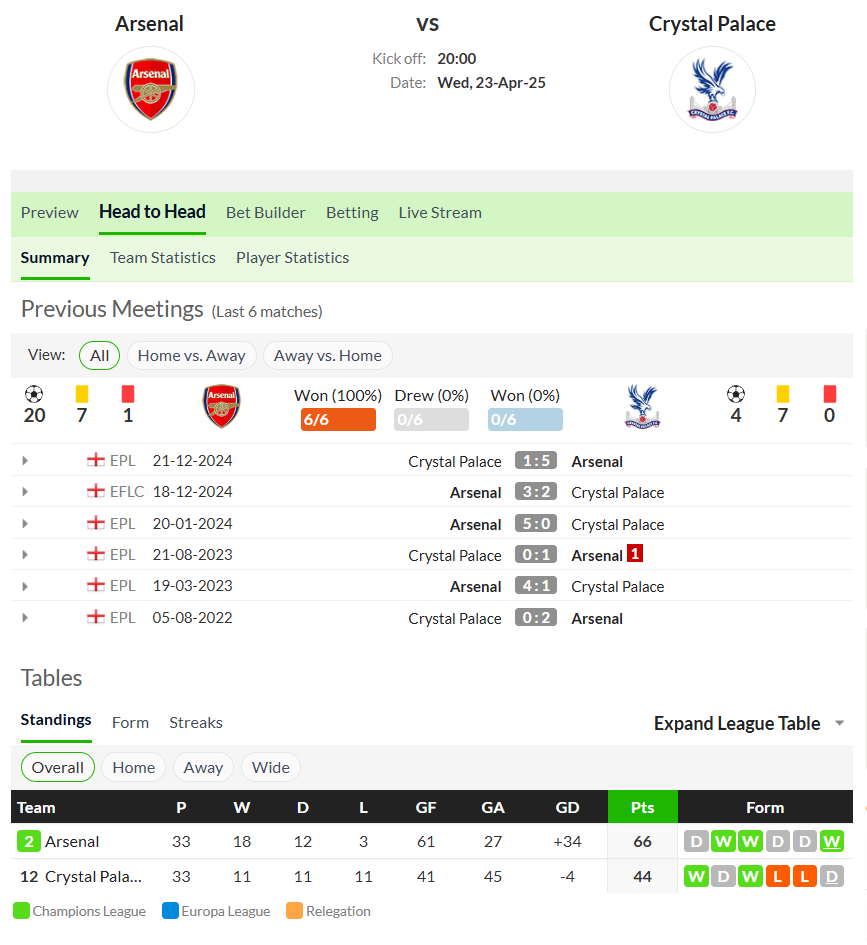867x945 pixels.
Task: Expand the 18-12-2024 EFLC match row
Action: [25, 492]
